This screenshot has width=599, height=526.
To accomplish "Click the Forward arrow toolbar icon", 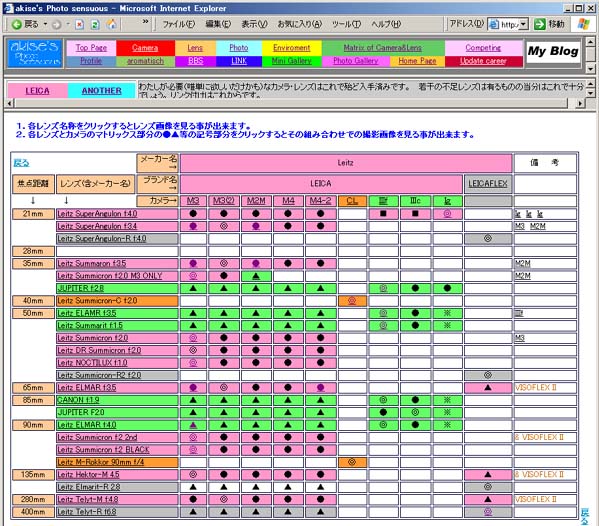I will [x=57, y=25].
